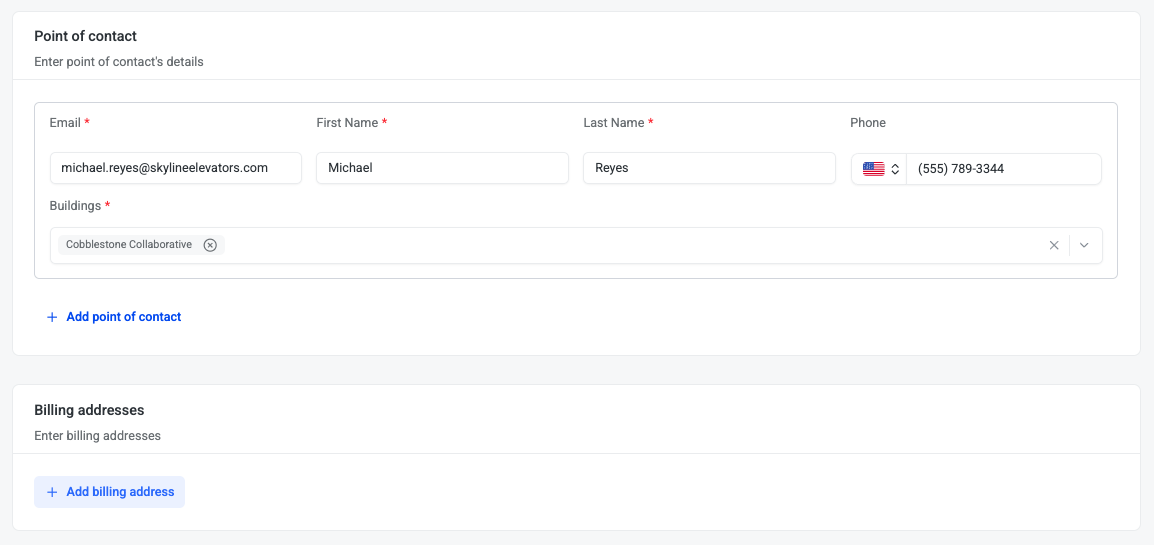The image size is (1154, 545).
Task: Click the US flag icon in Phone
Action: tap(873, 169)
